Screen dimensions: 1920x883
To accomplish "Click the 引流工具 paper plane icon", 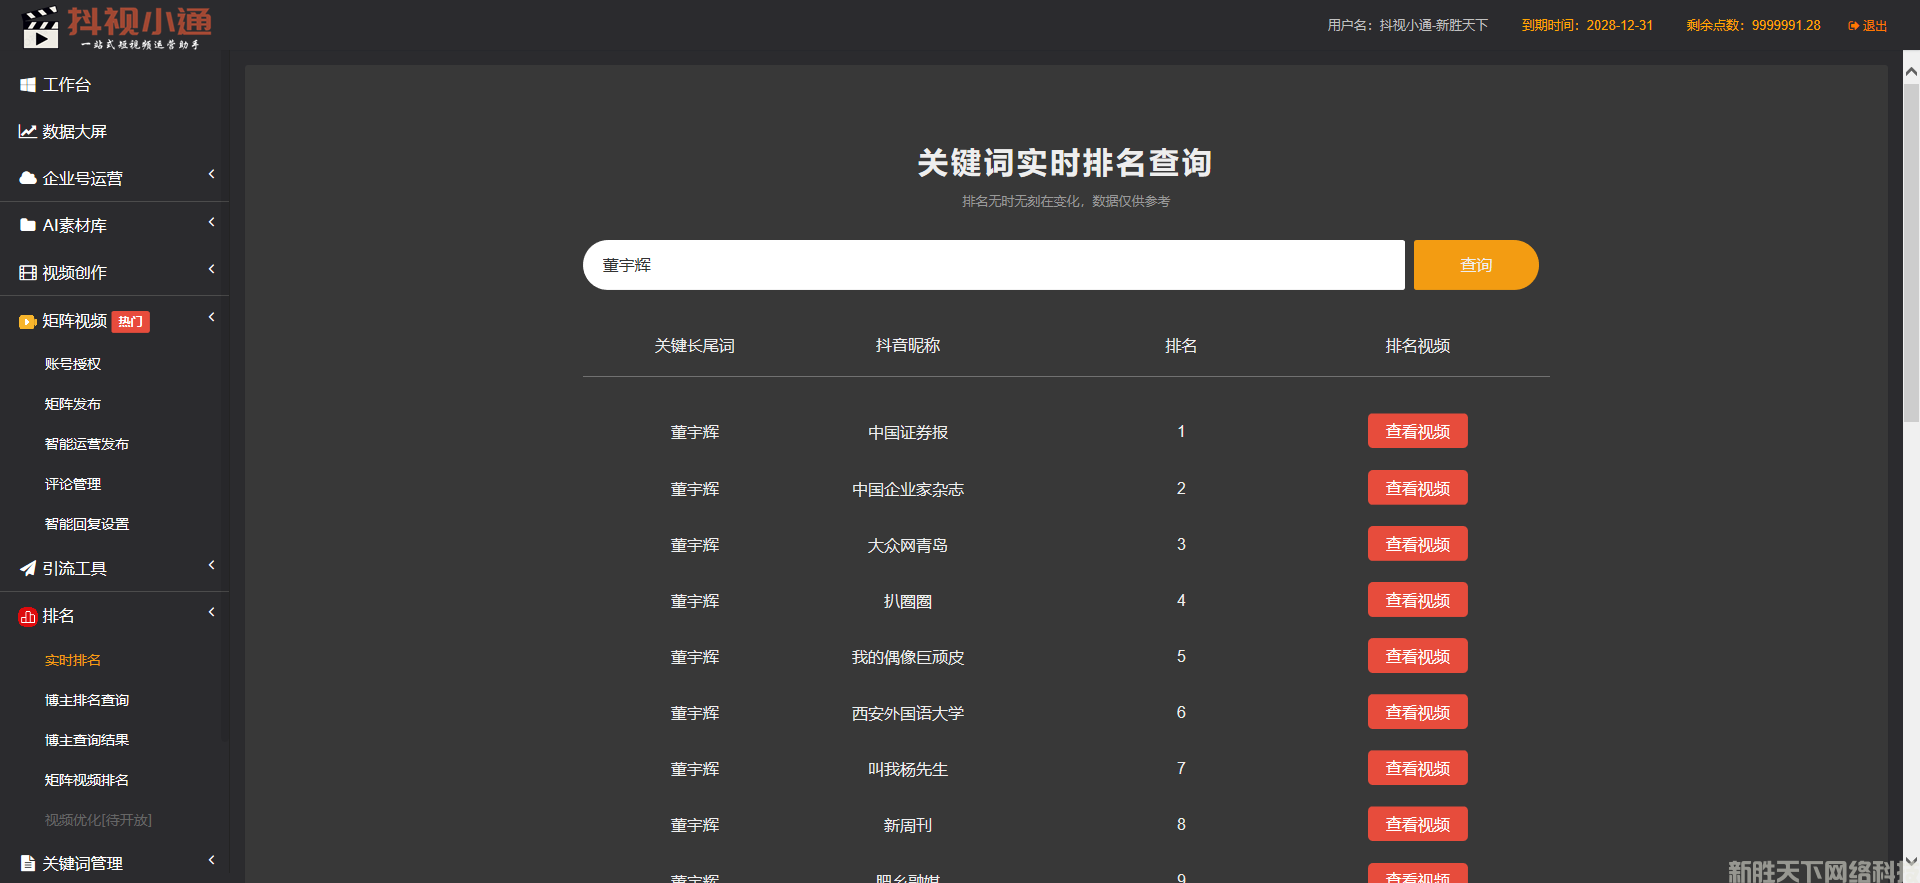I will [28, 568].
